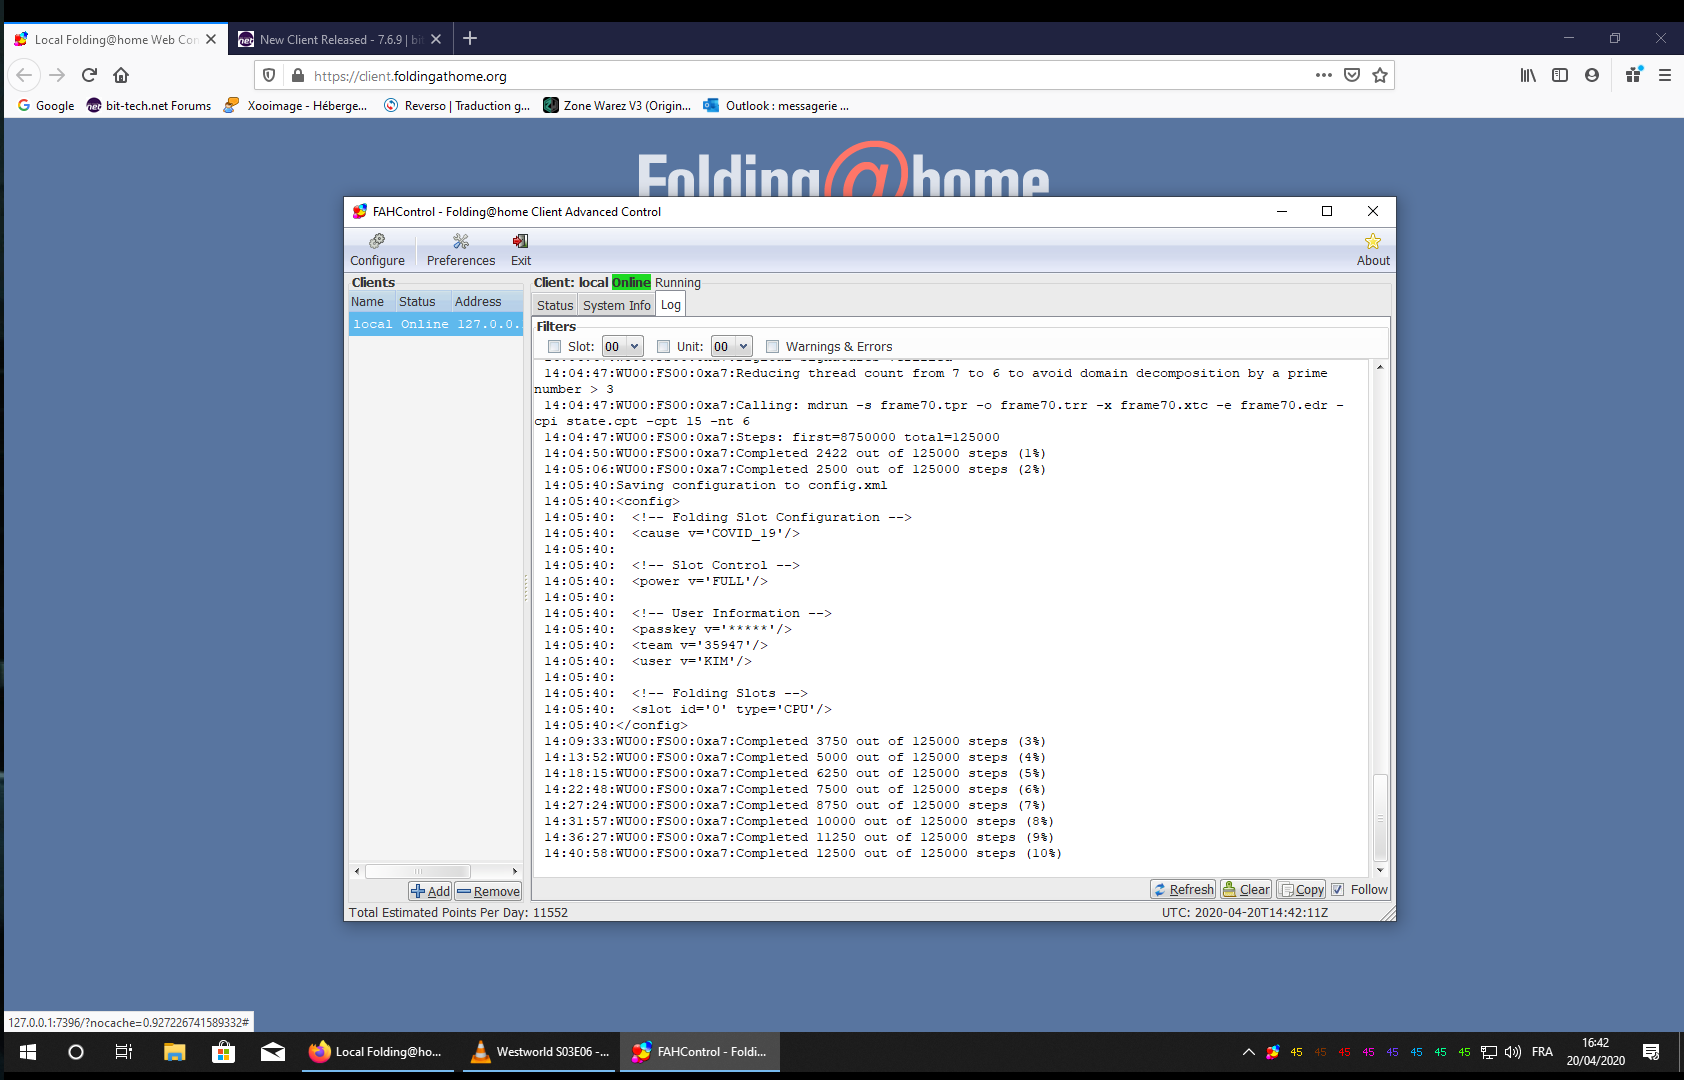Open Westworld VLC window from taskbar
The image size is (1684, 1080).
coord(541,1052)
